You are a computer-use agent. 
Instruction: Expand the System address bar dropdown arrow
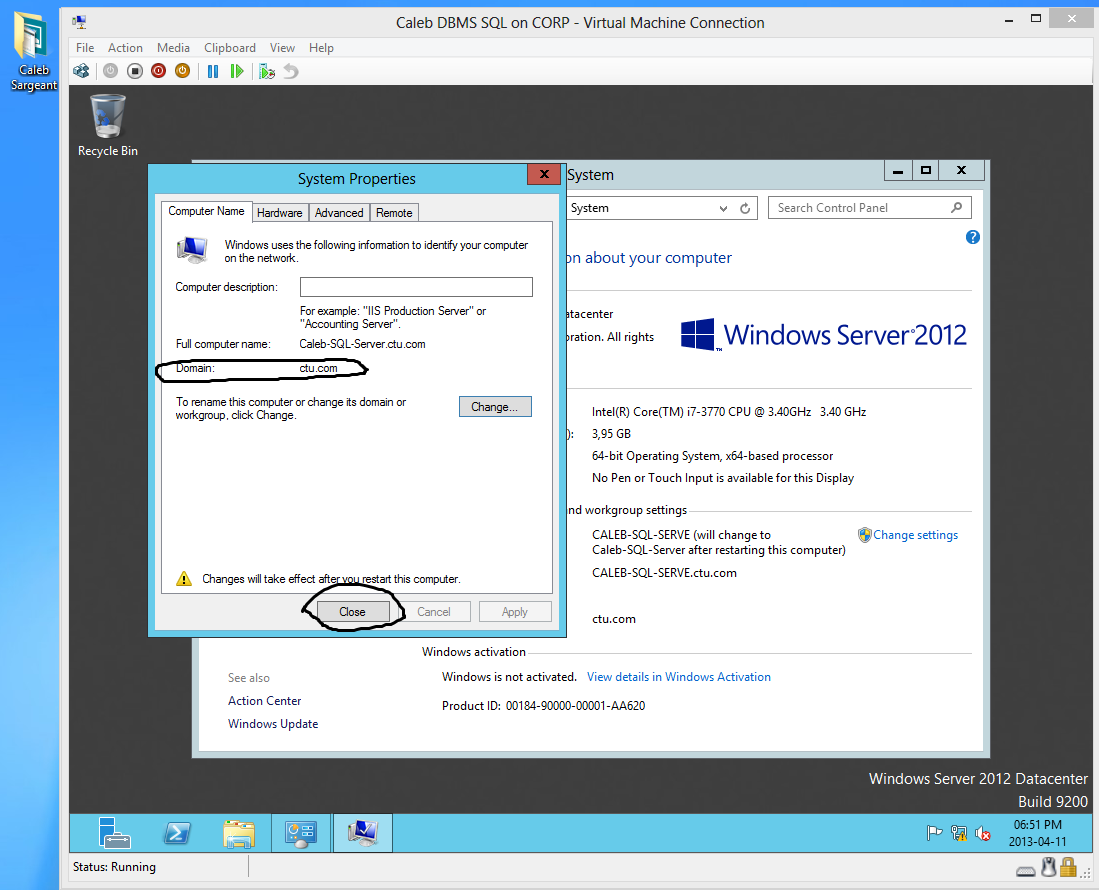tap(723, 209)
